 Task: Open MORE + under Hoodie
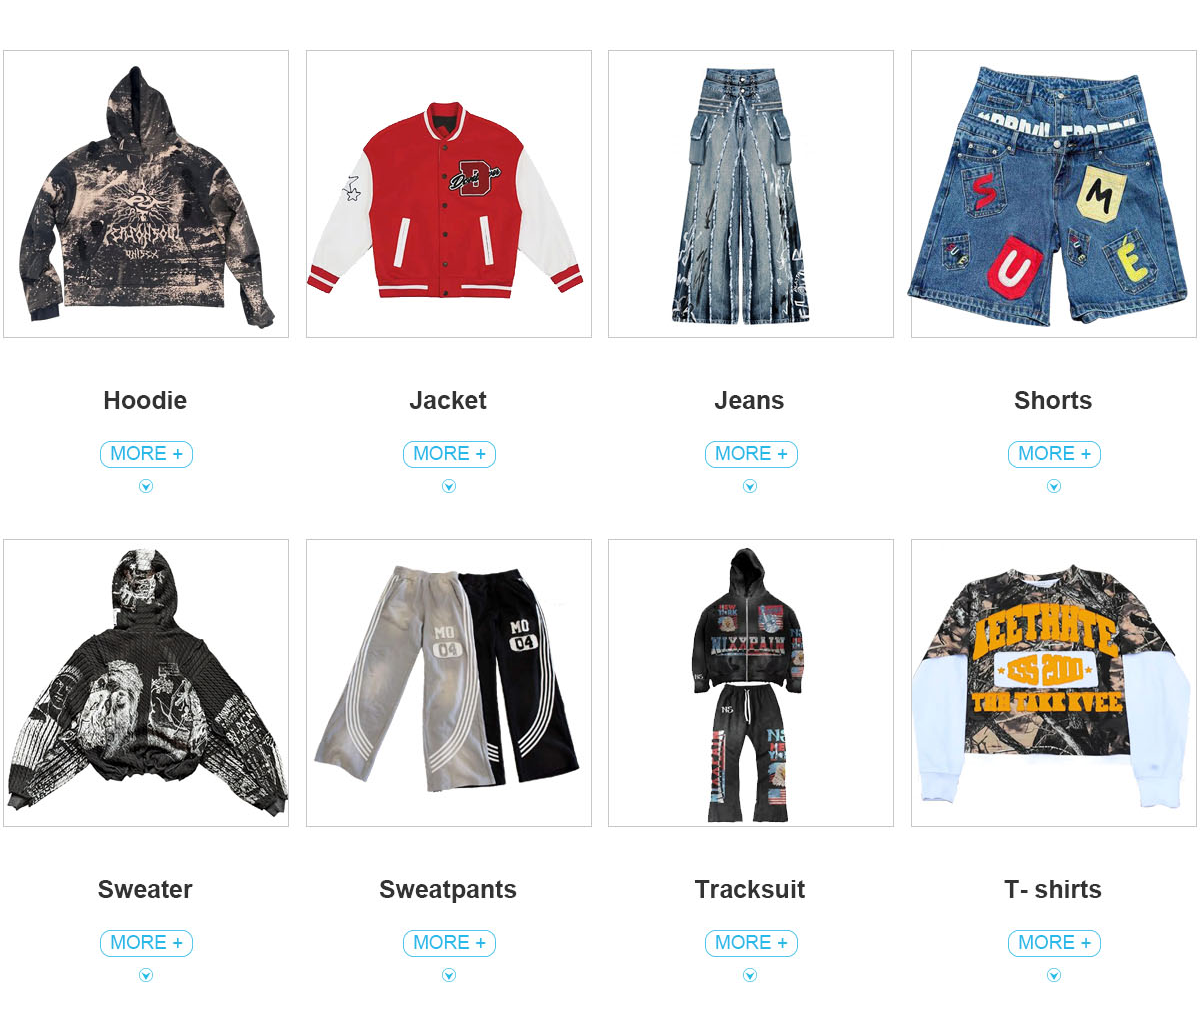(146, 454)
